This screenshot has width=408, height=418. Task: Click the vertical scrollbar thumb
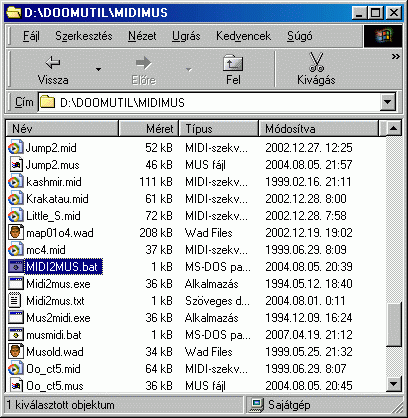[394, 324]
